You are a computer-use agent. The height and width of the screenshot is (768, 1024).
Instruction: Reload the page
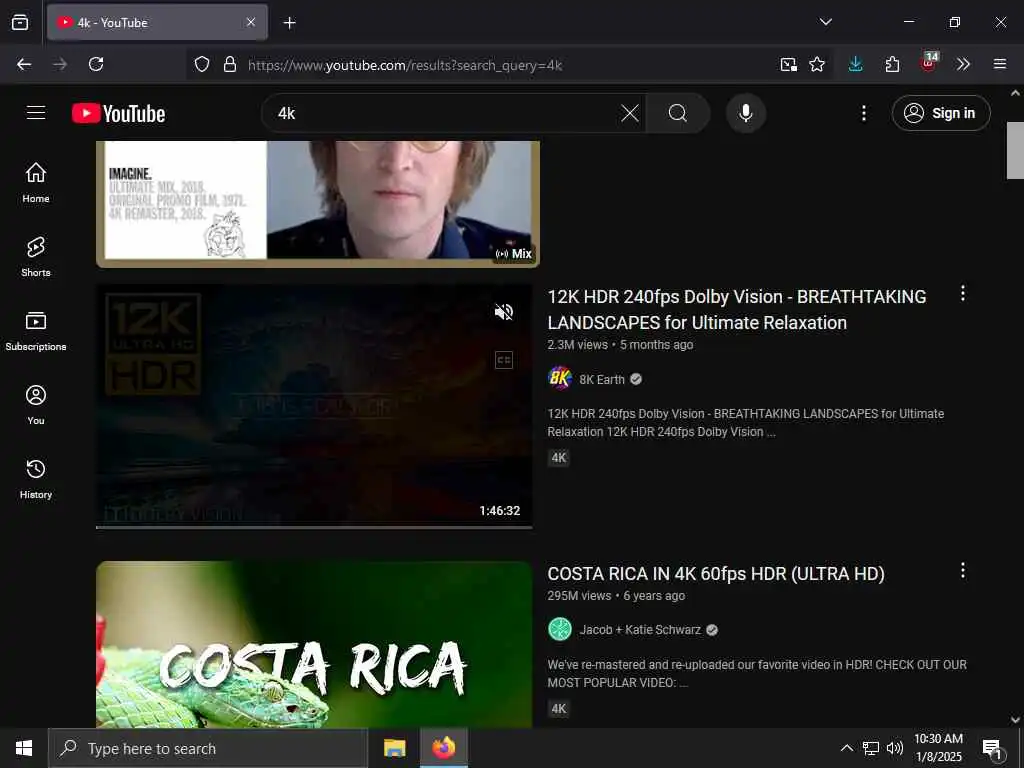tap(96, 64)
